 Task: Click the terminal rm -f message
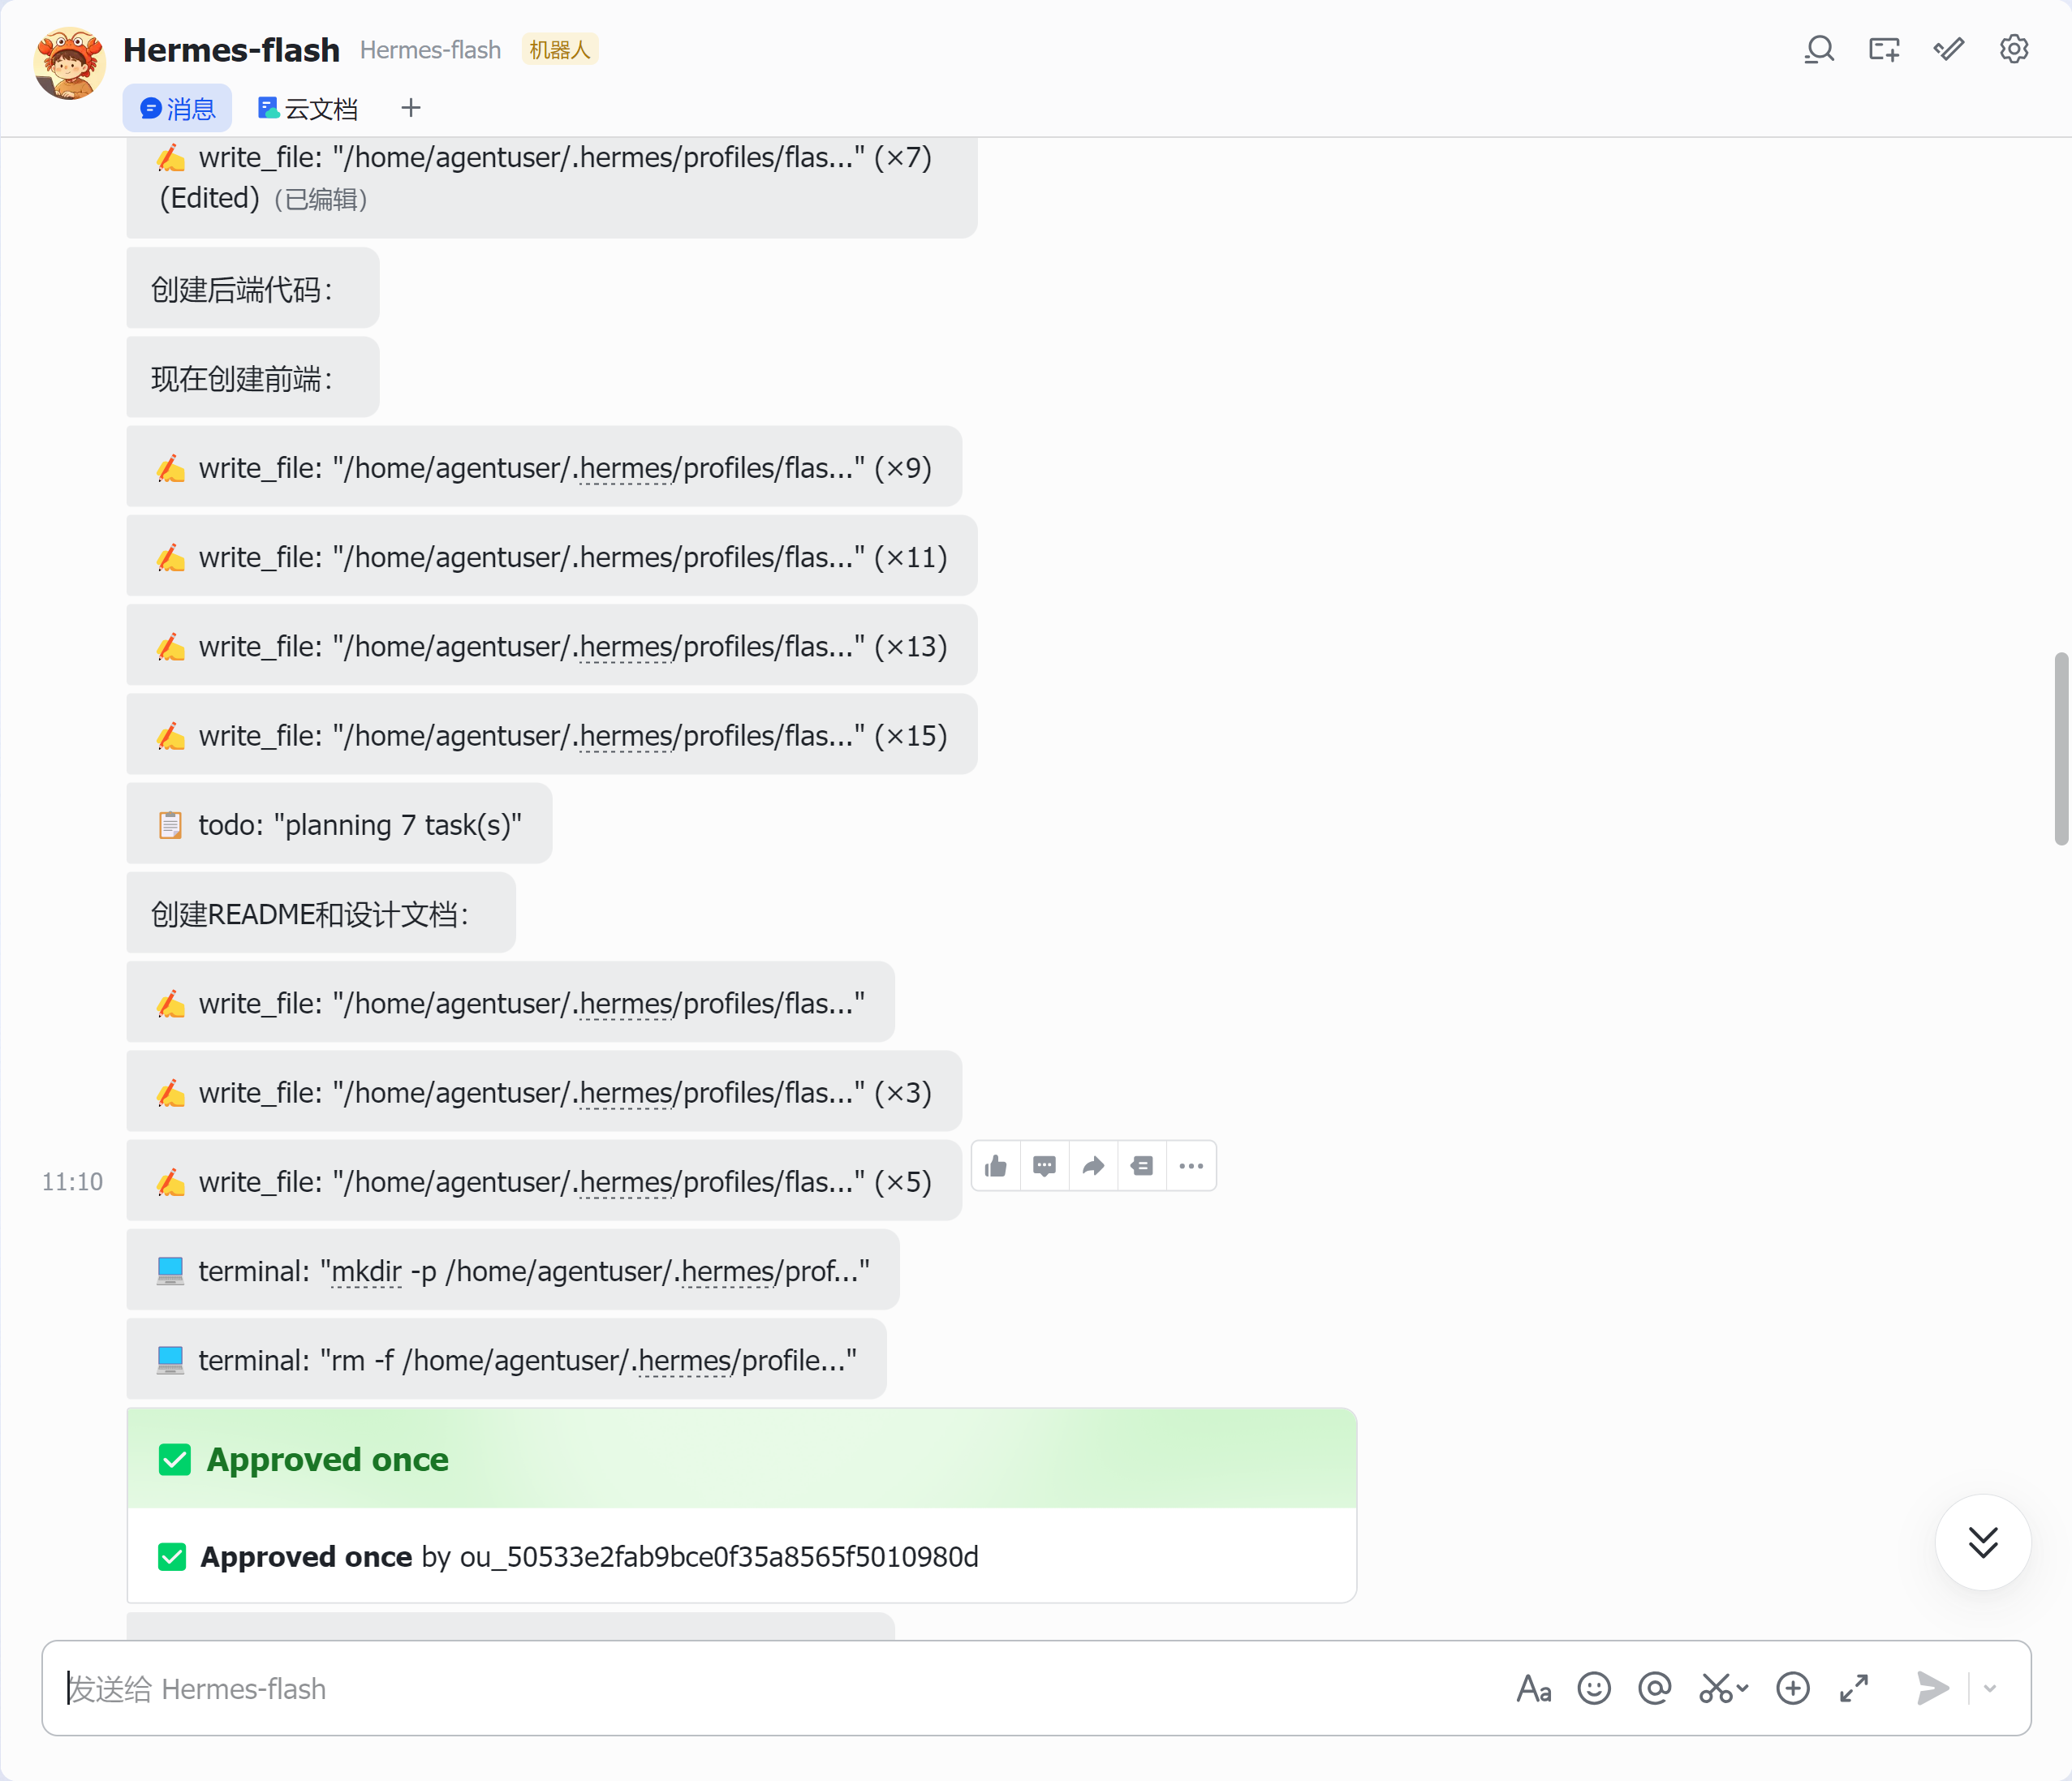point(506,1360)
